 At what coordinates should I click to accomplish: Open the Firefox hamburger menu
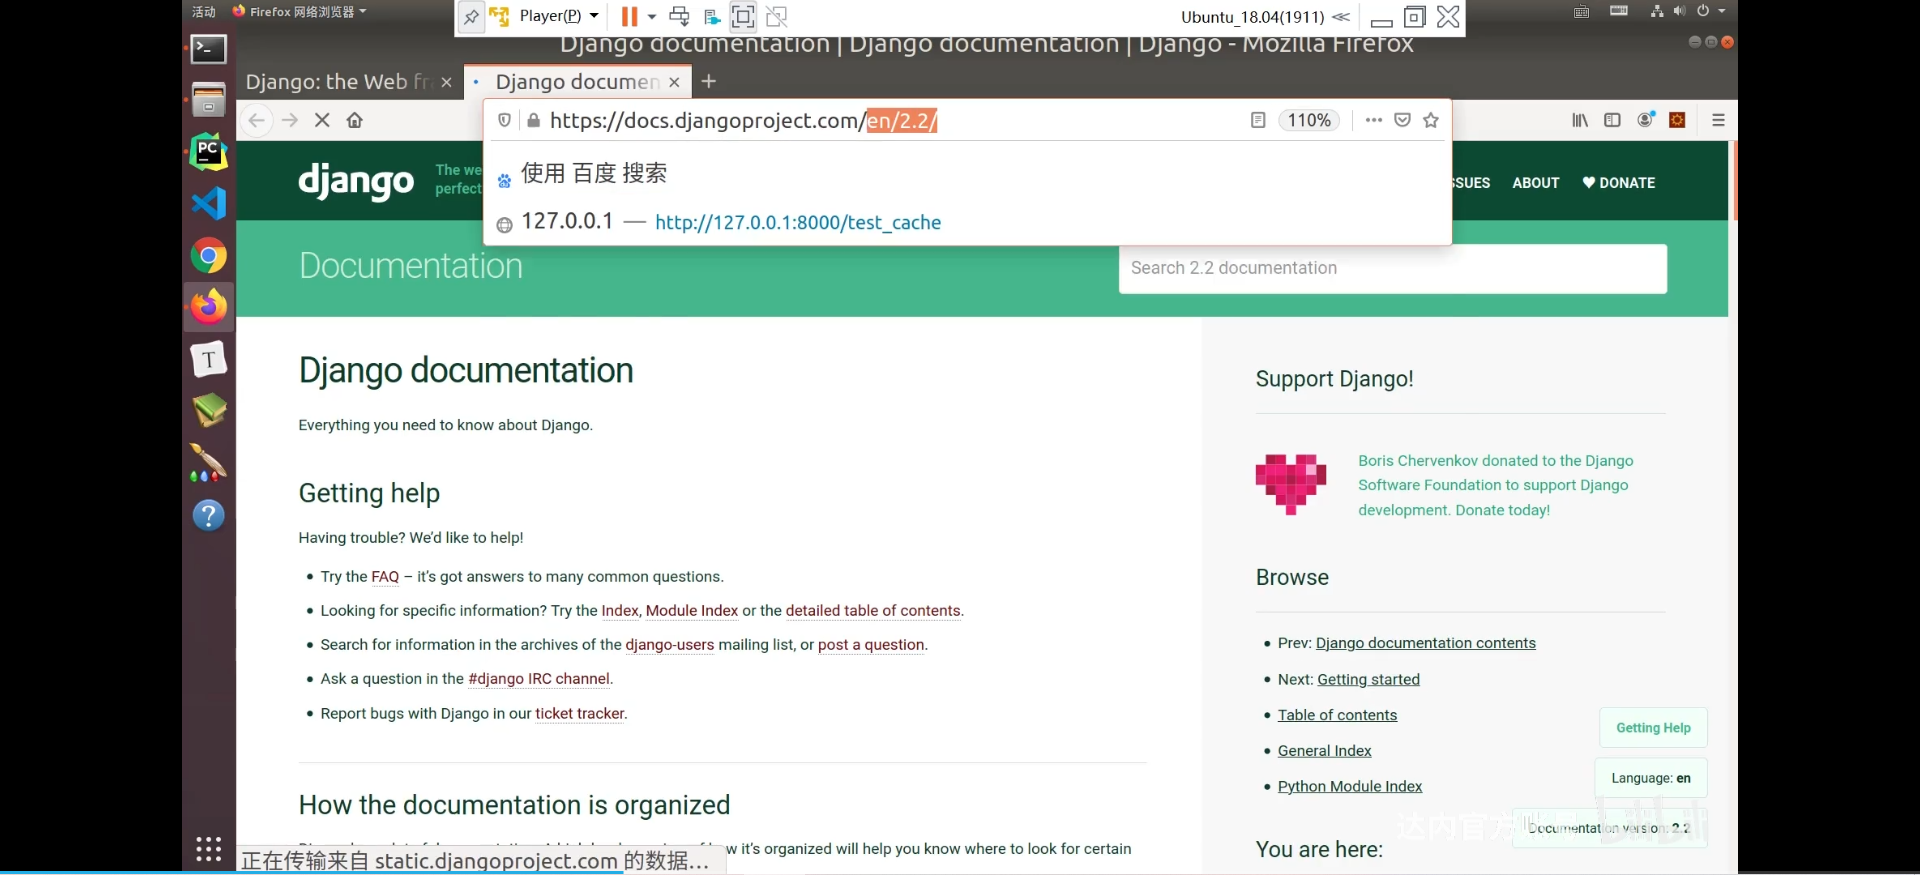point(1719,120)
